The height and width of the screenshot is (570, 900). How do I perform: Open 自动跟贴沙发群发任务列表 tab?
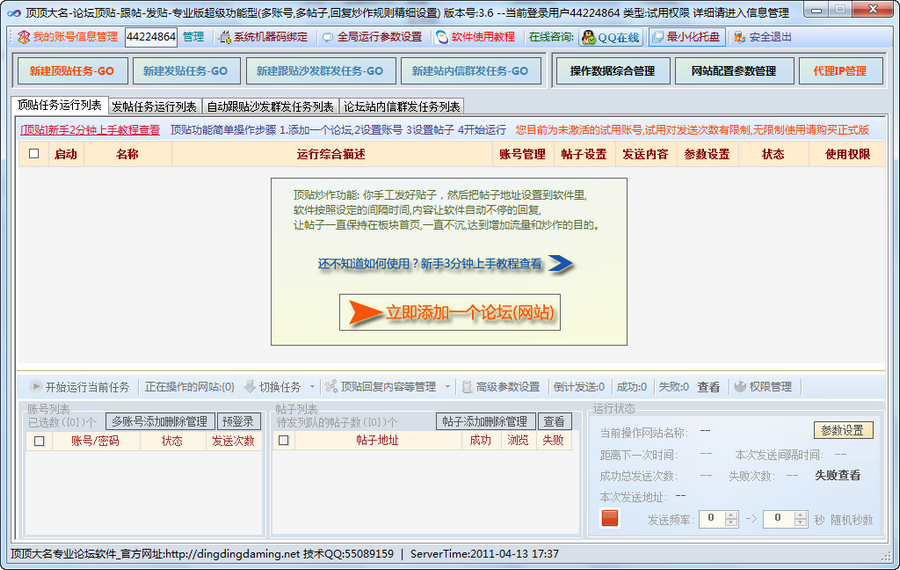tap(270, 107)
